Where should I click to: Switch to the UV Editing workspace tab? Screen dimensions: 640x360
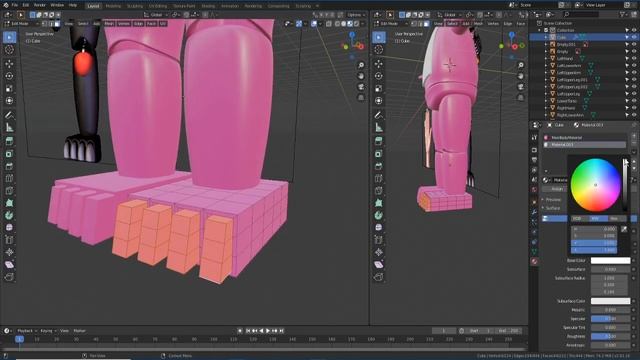[x=158, y=6]
